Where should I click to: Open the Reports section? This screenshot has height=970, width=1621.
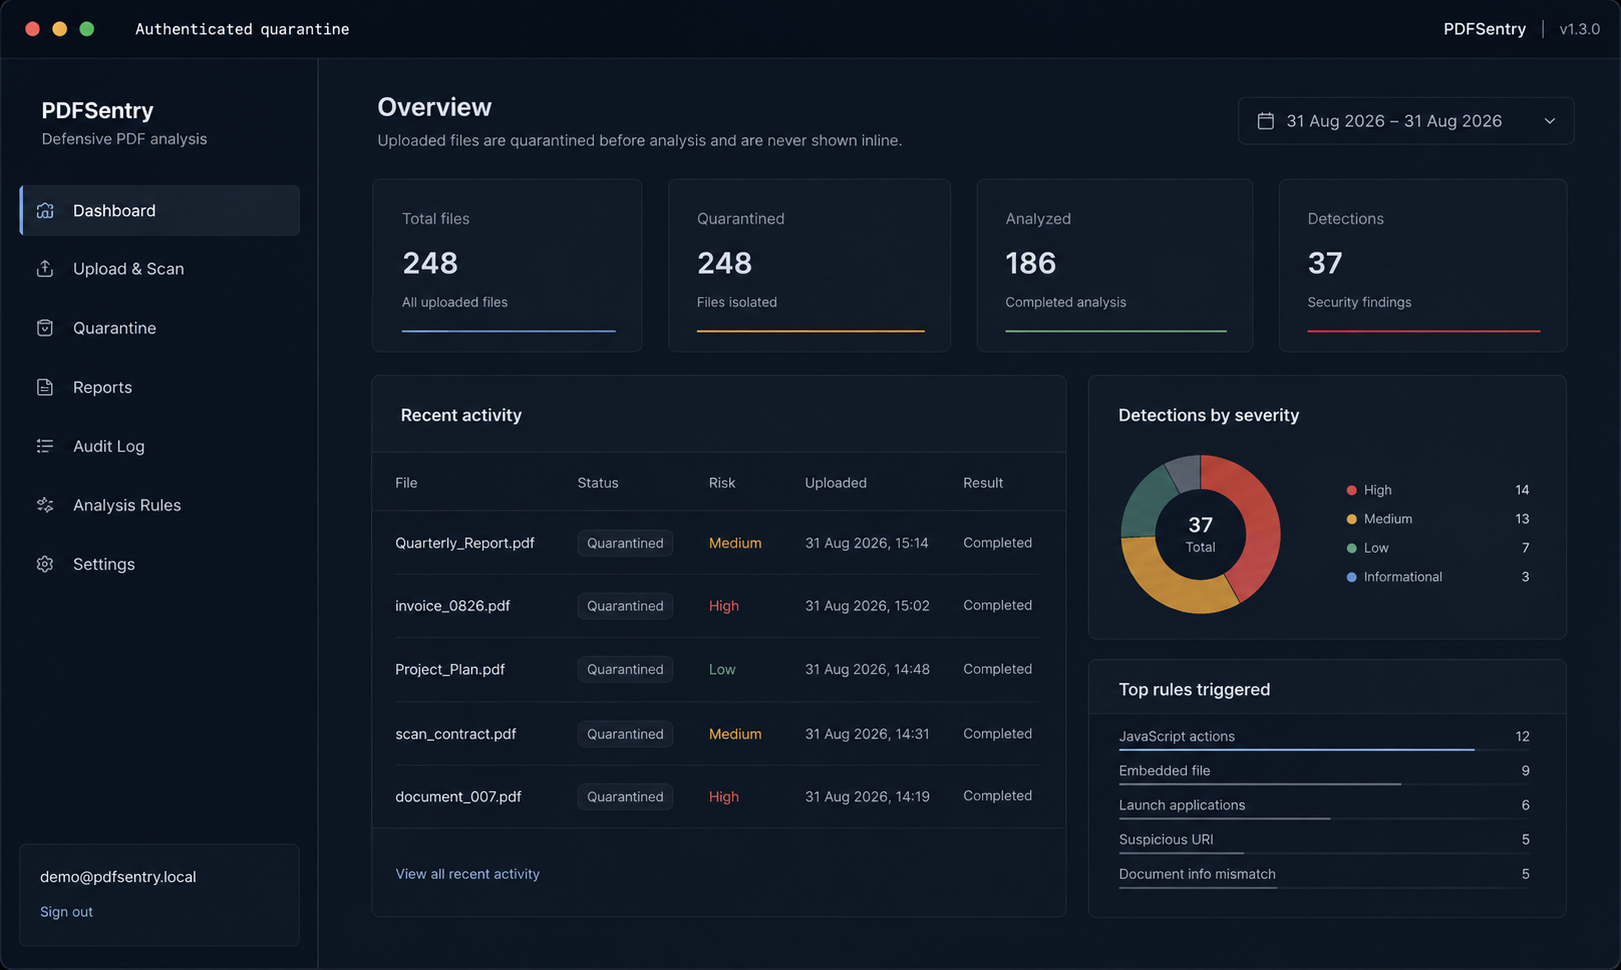(x=160, y=387)
